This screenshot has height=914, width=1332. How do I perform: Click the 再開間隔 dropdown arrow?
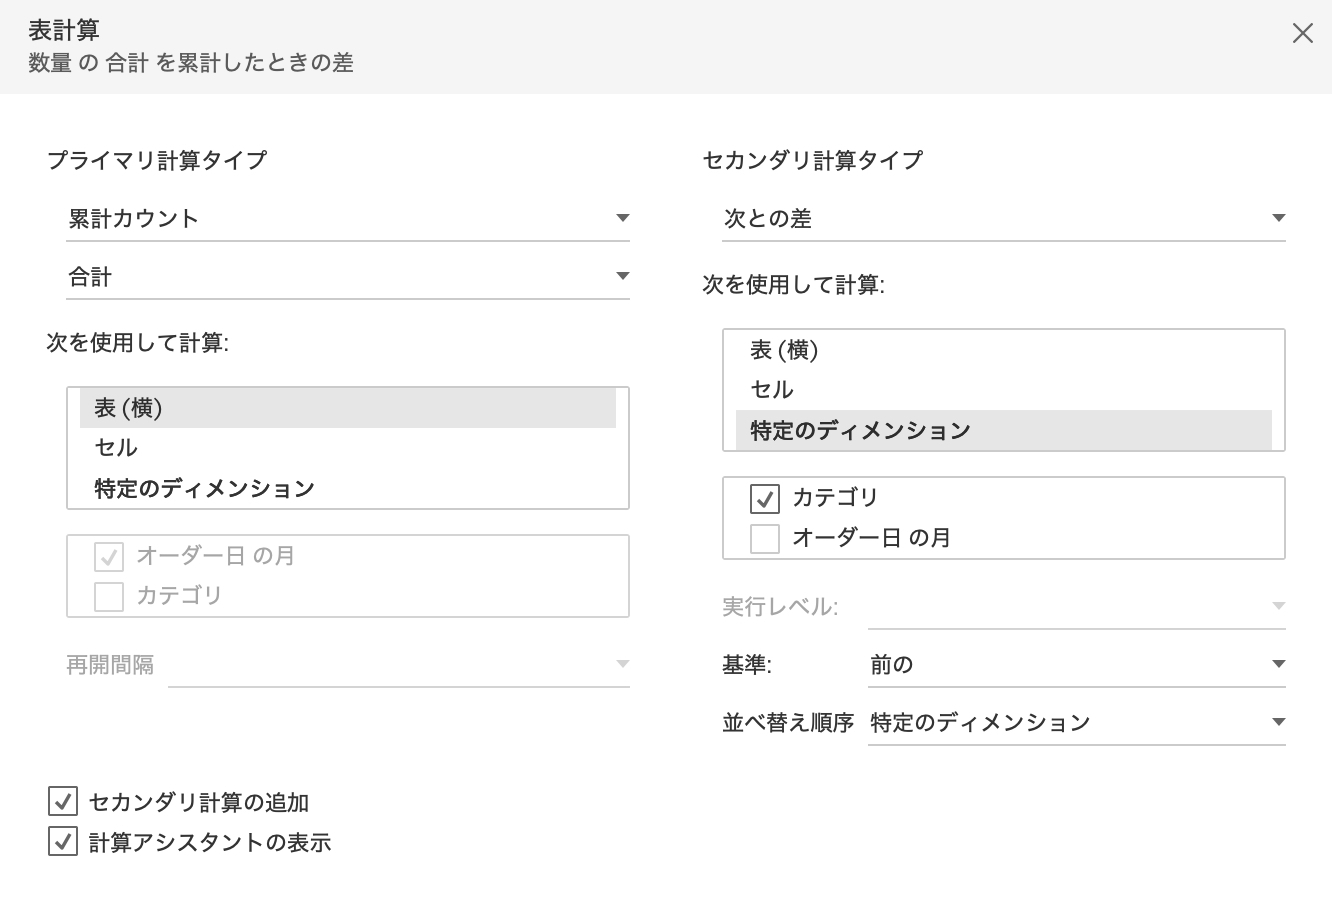click(x=622, y=664)
